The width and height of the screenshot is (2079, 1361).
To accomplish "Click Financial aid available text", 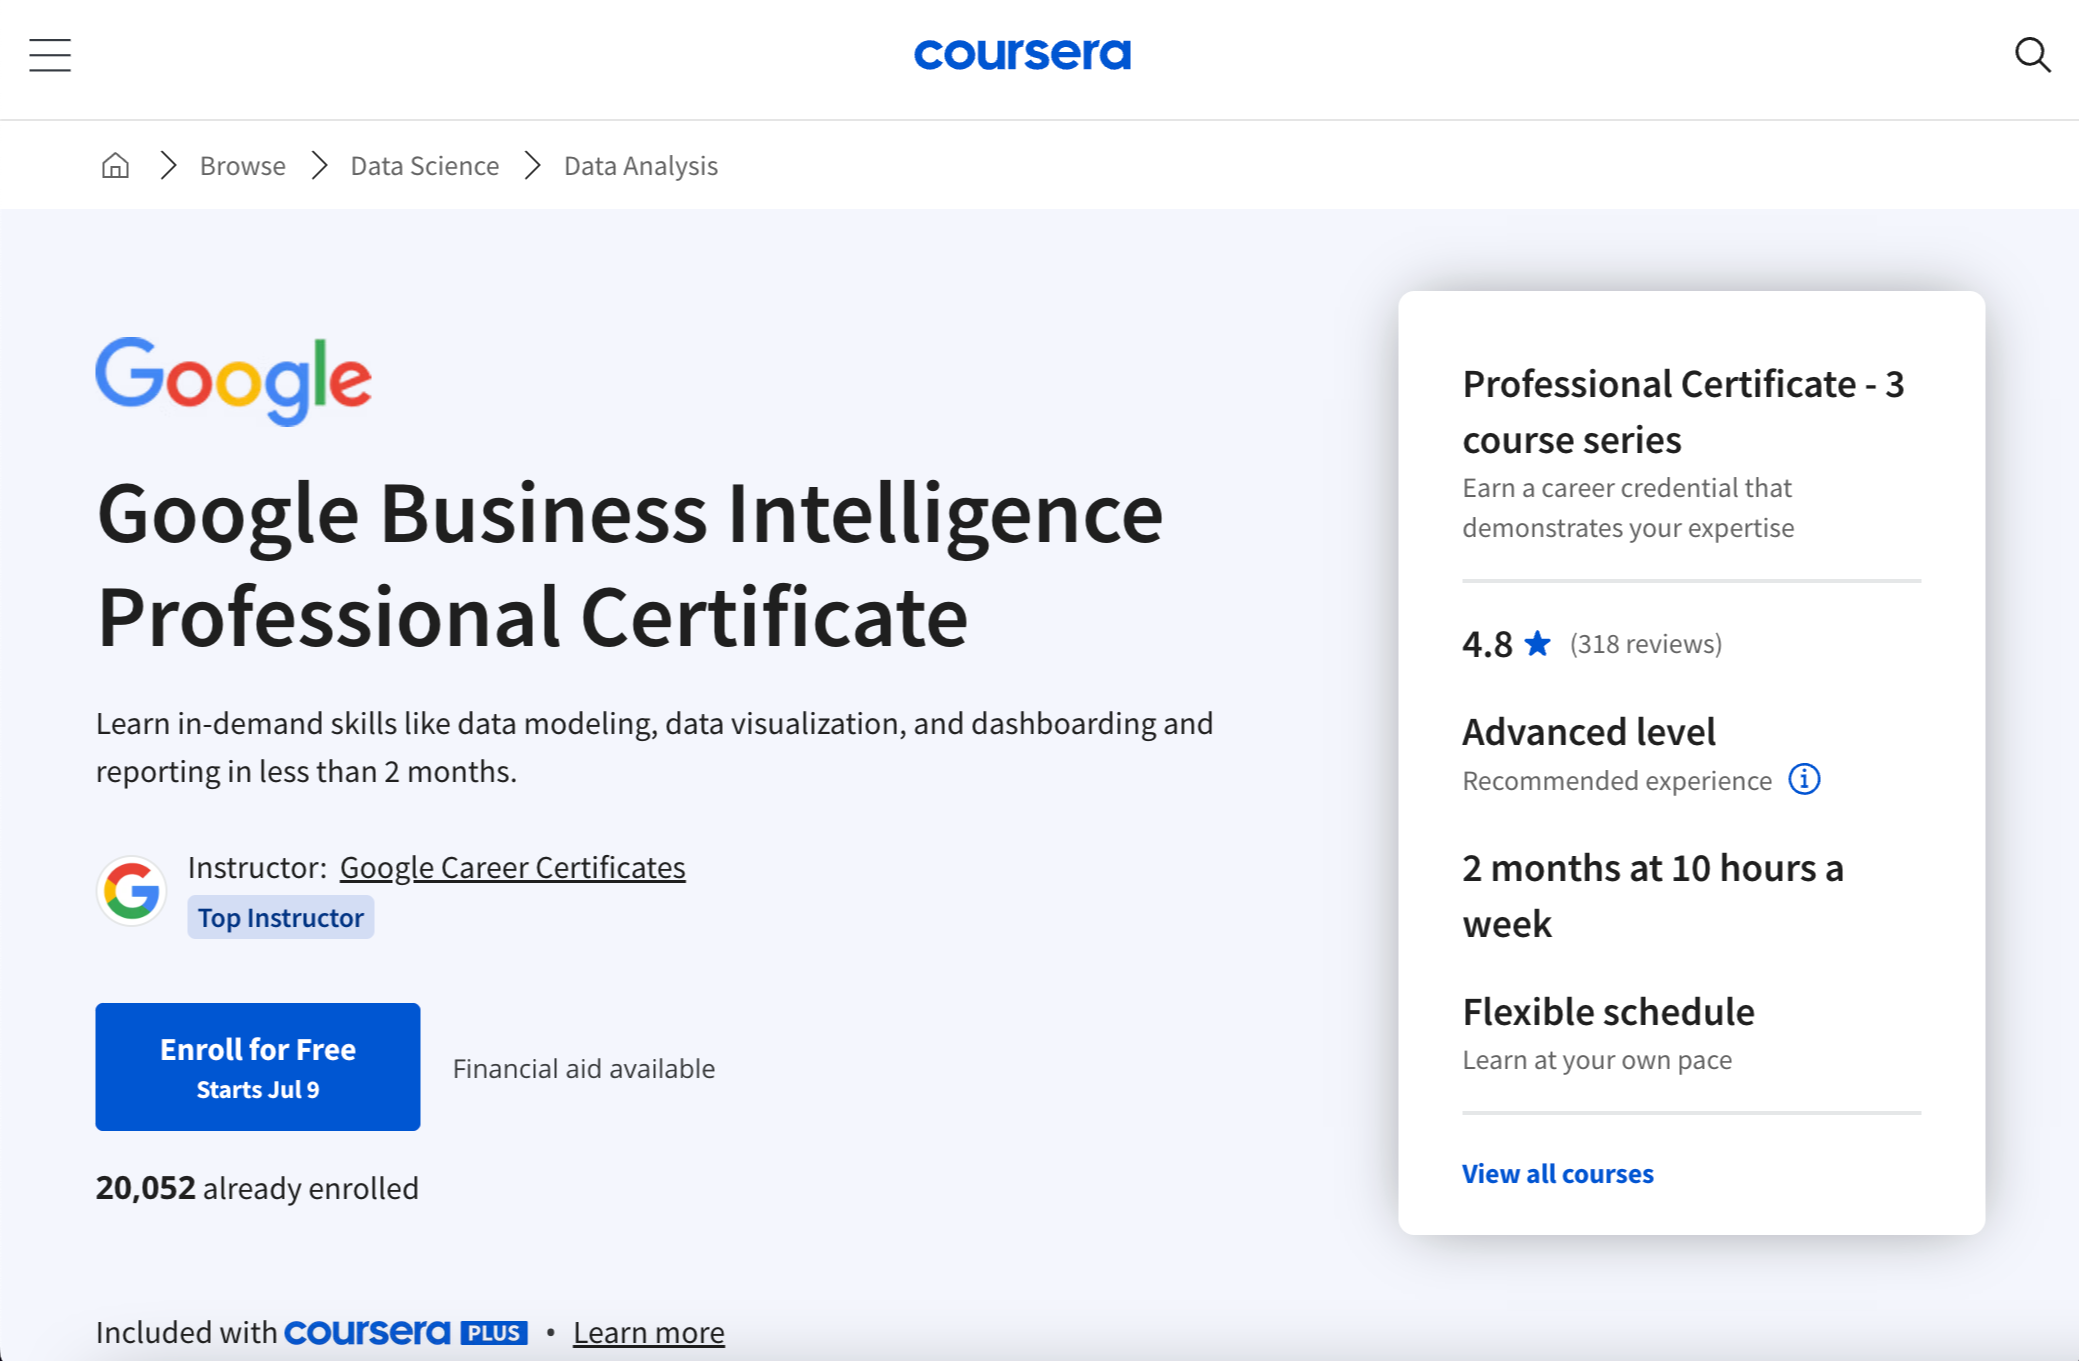I will tap(583, 1068).
